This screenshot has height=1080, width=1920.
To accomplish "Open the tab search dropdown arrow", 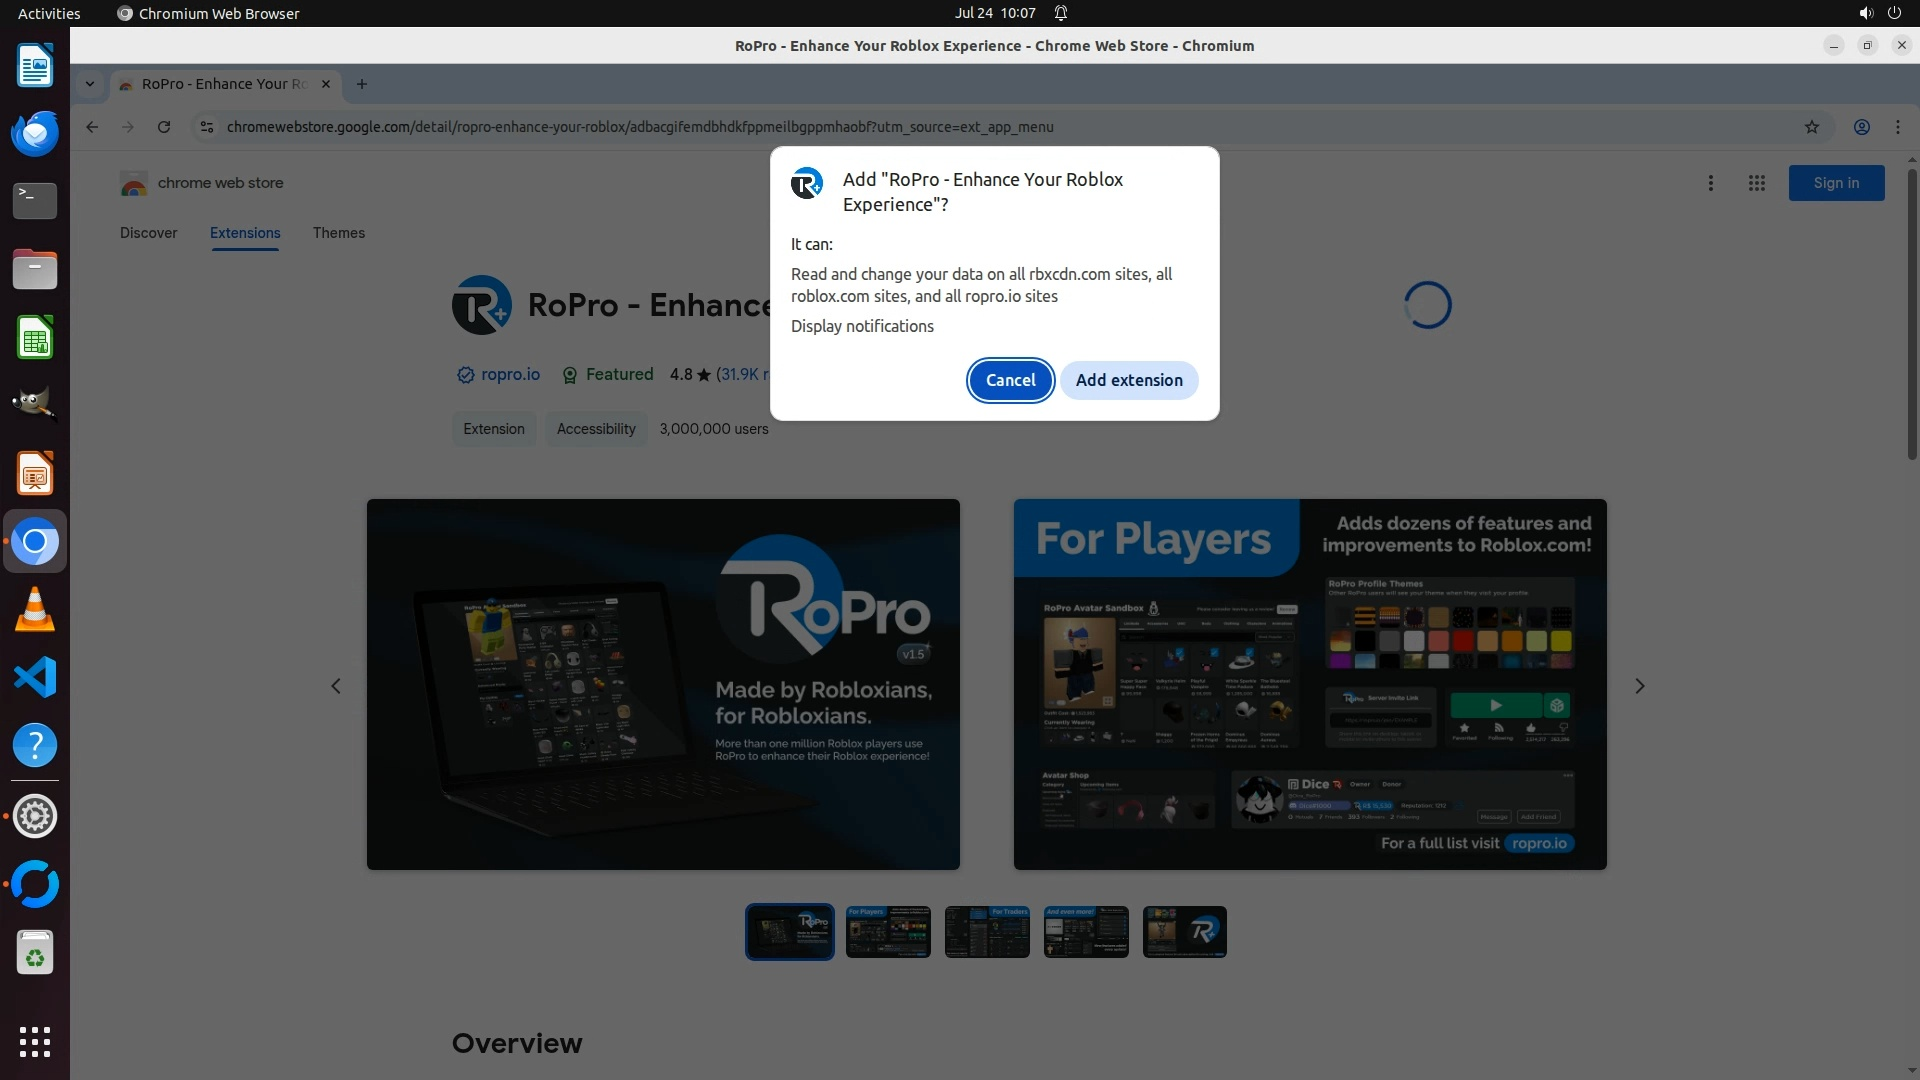I will [x=90, y=84].
